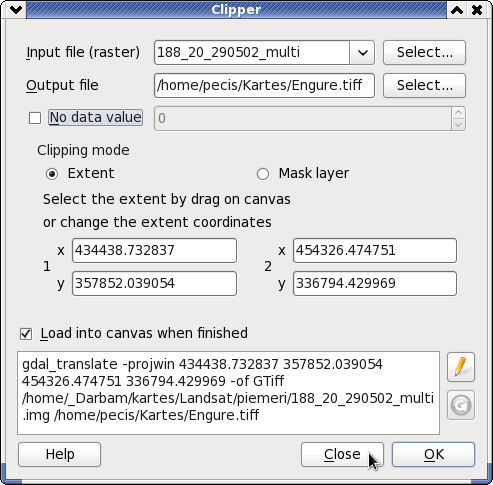Image resolution: width=493 pixels, height=485 pixels.
Task: Decrease No data value with down arrow
Action: tap(458, 124)
